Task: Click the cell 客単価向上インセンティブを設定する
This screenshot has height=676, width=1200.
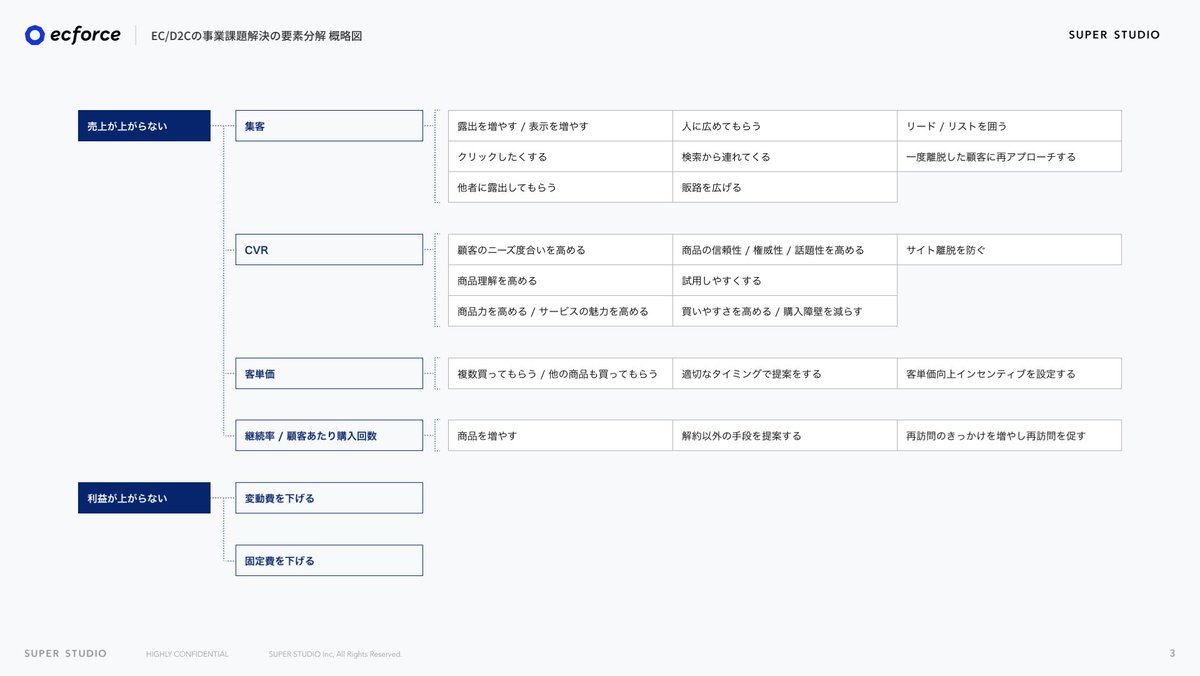Action: 1009,374
